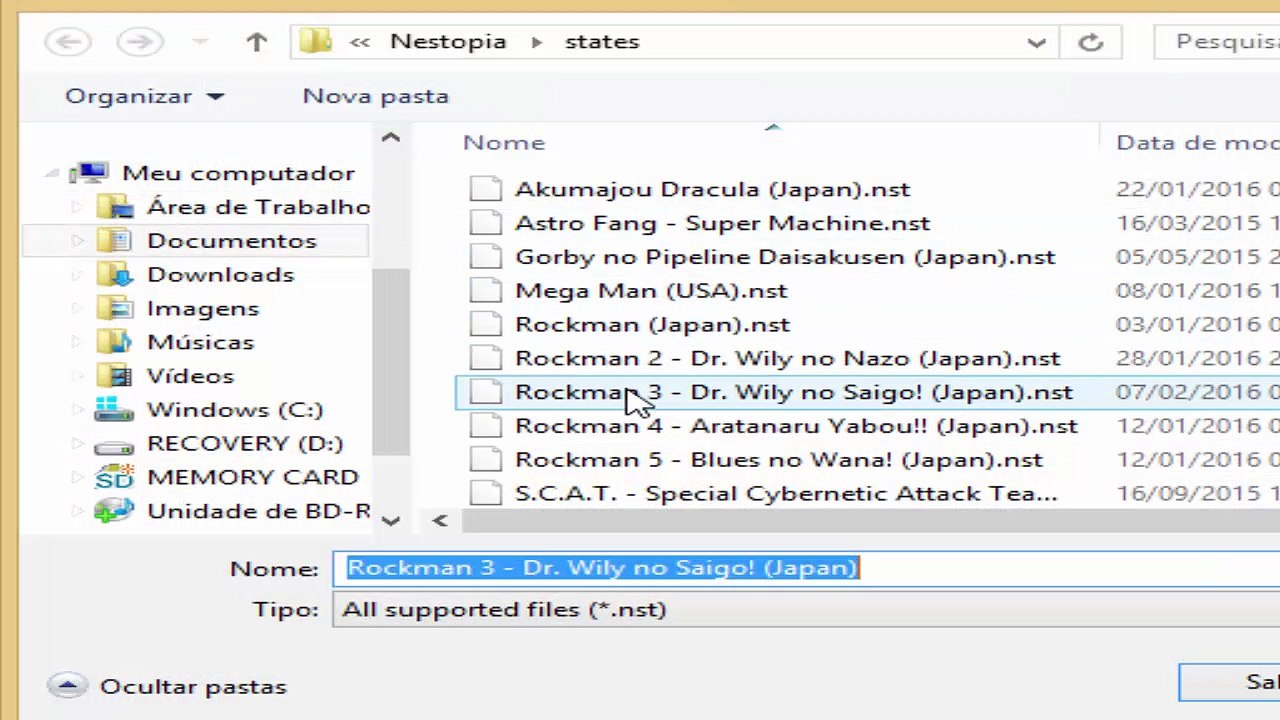The width and height of the screenshot is (1280, 720).
Task: Refresh the states folder view
Action: 1091,42
